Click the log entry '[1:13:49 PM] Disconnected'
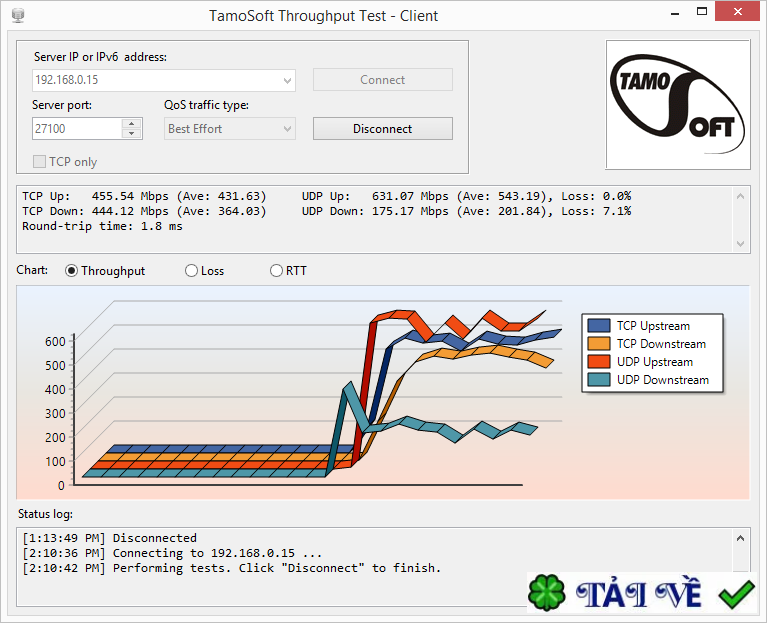The height and width of the screenshot is (623, 767). (110, 538)
